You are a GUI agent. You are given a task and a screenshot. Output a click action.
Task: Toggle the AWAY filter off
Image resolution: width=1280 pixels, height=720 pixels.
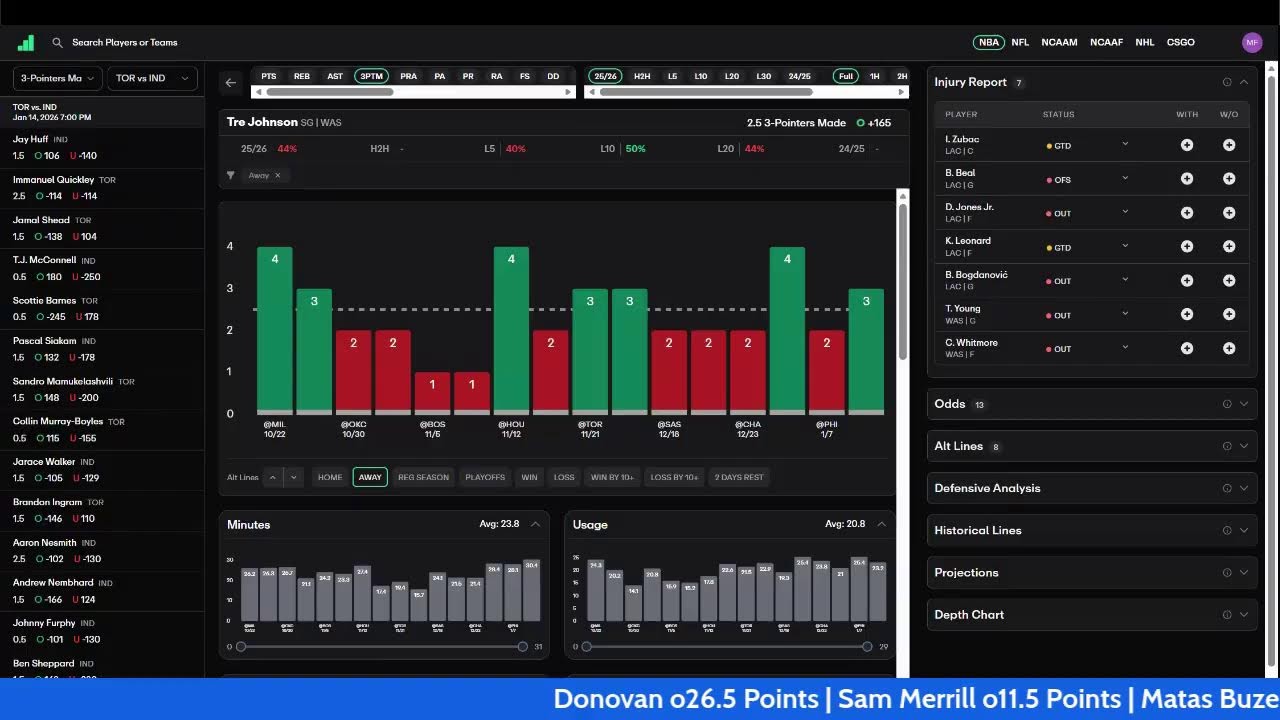370,477
